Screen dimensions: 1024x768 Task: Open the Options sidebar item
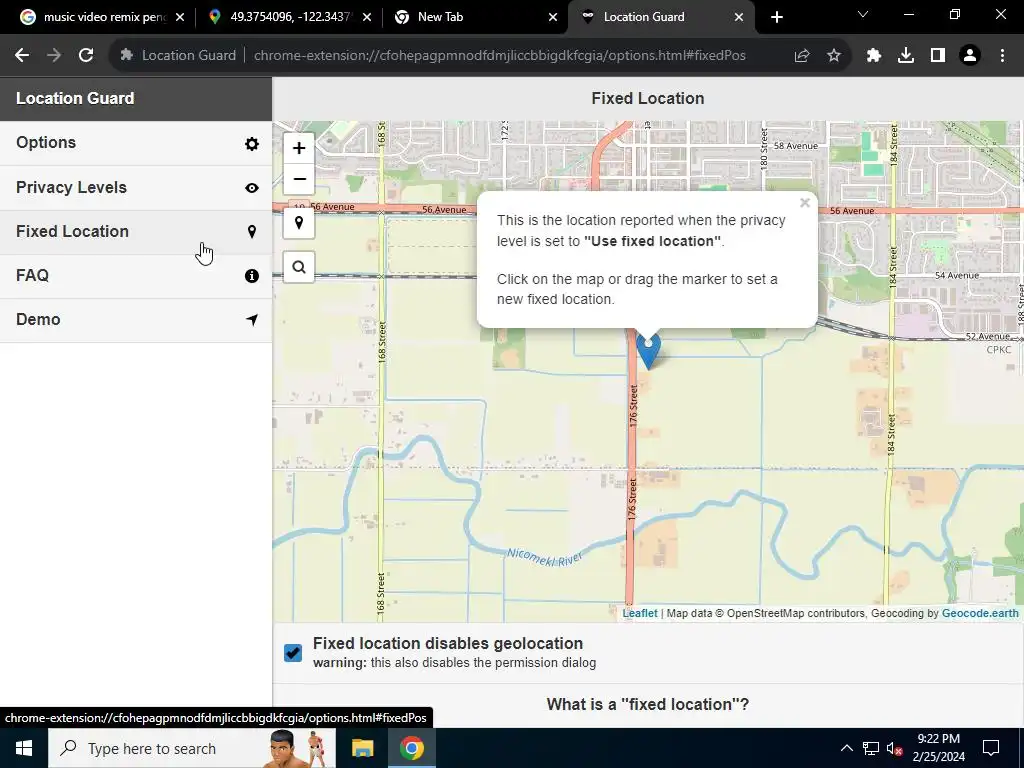(x=136, y=143)
